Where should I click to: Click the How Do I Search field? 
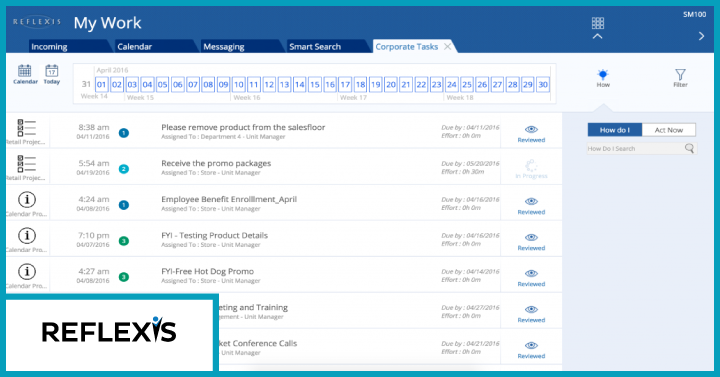(641, 148)
